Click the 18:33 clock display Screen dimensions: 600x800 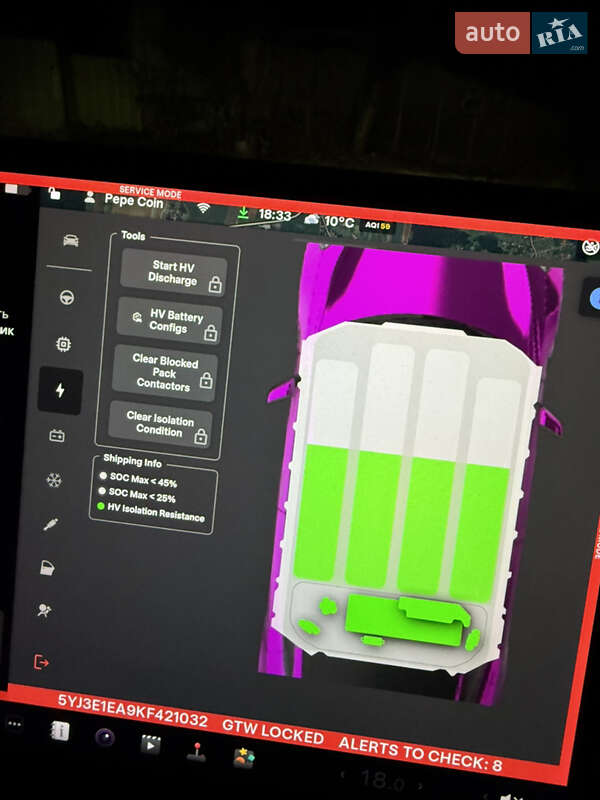point(274,215)
